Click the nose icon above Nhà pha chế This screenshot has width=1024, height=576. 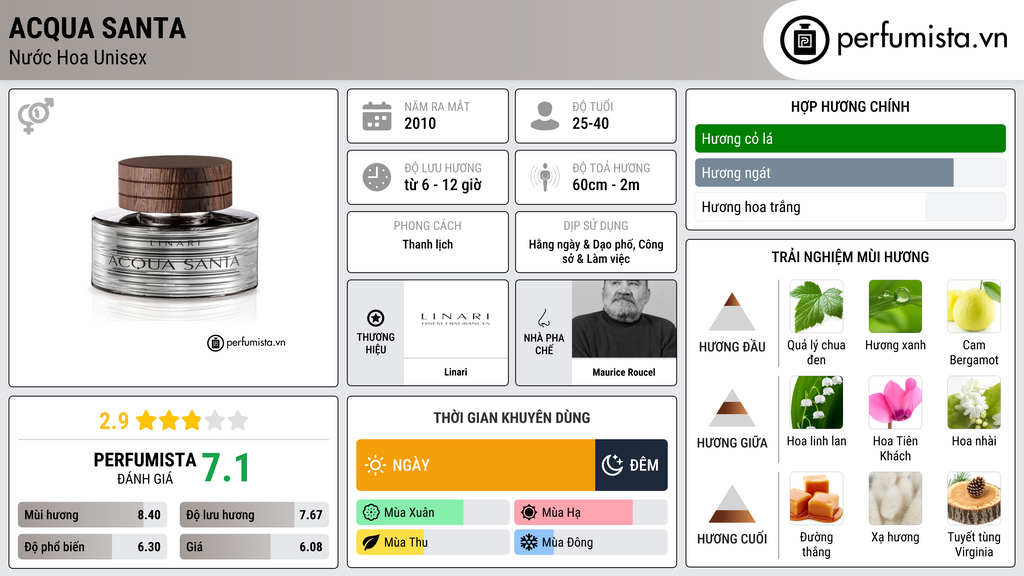point(543,318)
